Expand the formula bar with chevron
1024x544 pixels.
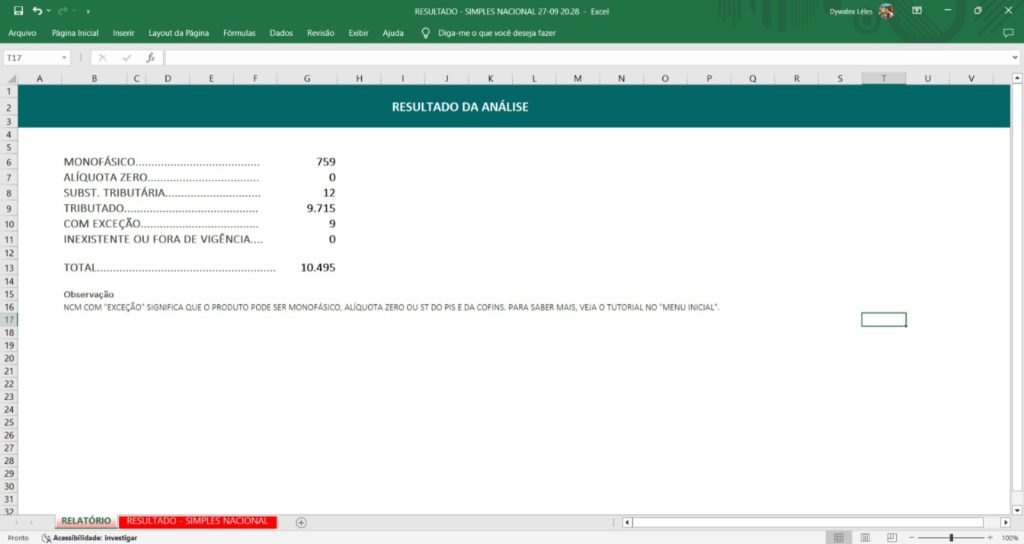point(1015,58)
